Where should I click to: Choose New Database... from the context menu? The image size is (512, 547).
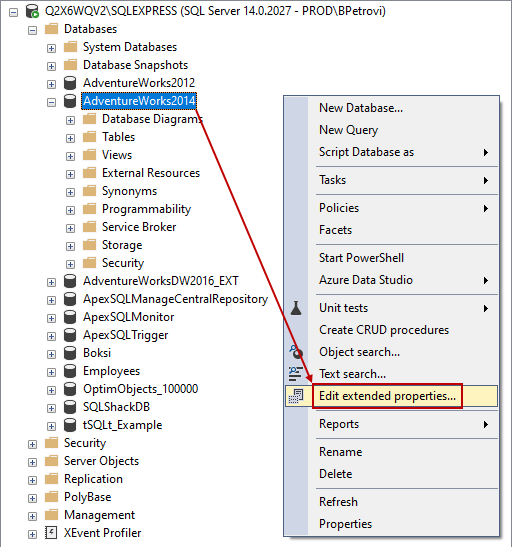click(392, 108)
